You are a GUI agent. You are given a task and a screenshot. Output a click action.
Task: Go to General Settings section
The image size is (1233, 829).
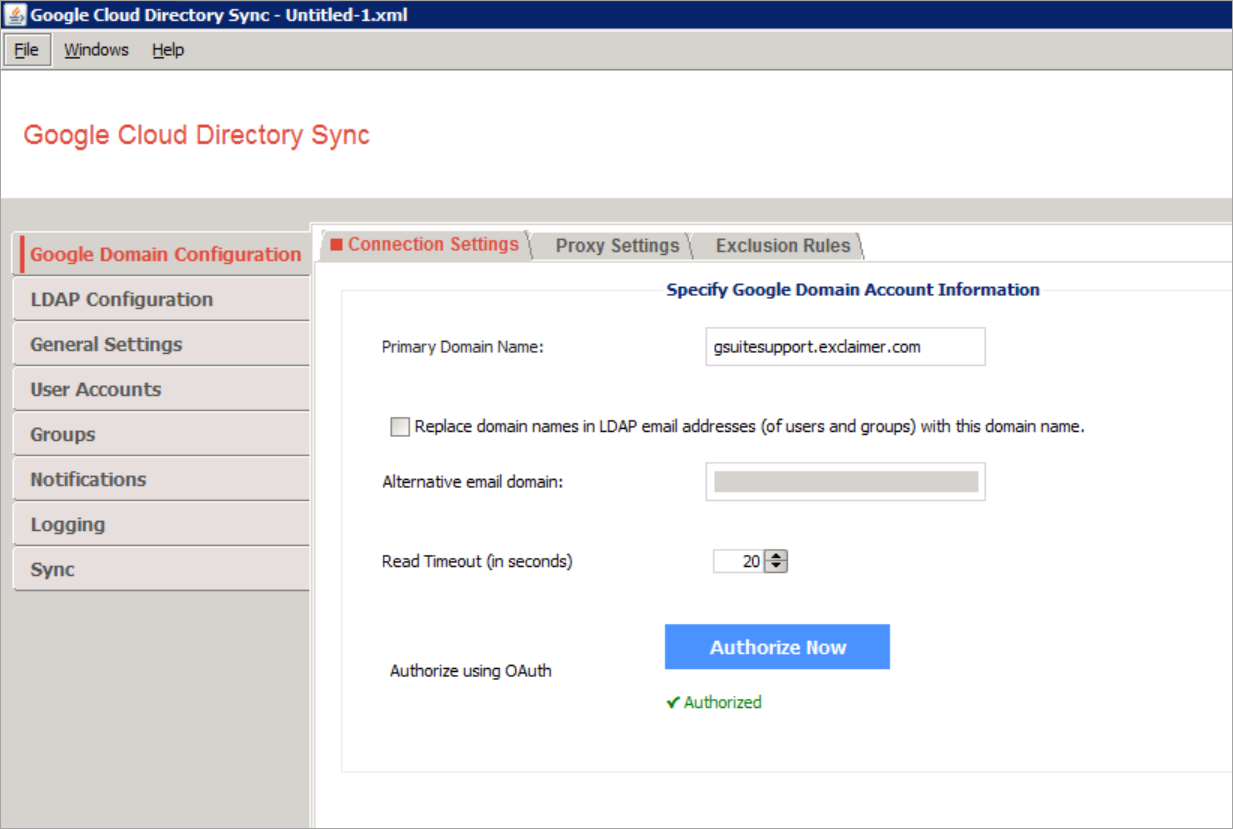tap(106, 345)
